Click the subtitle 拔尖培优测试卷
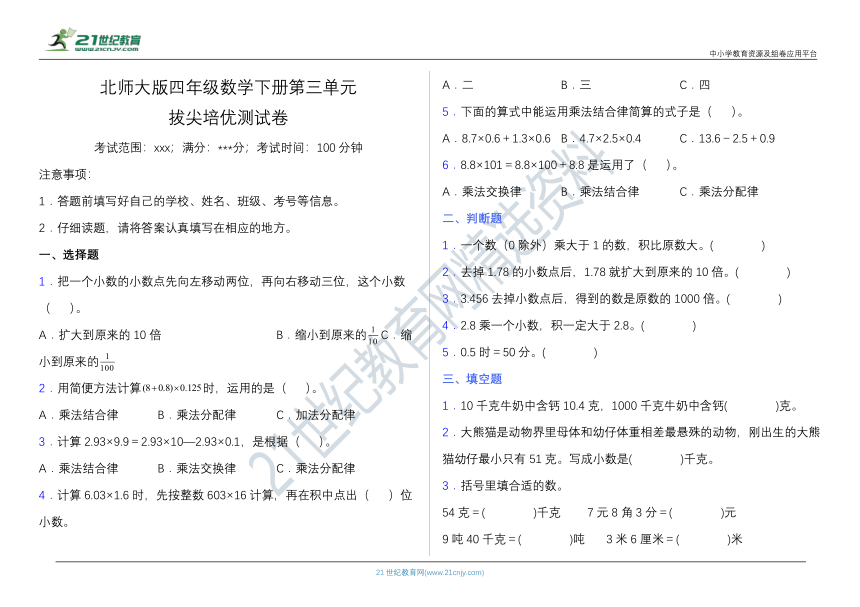Image resolution: width=860 pixels, height=607 pixels. pos(228,117)
